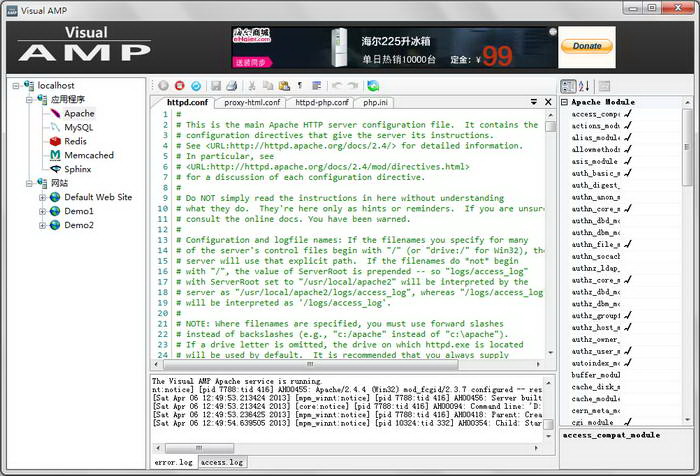Screen dimensions: 700x476
Task: Cut selection with the scissors icon
Action: click(252, 86)
